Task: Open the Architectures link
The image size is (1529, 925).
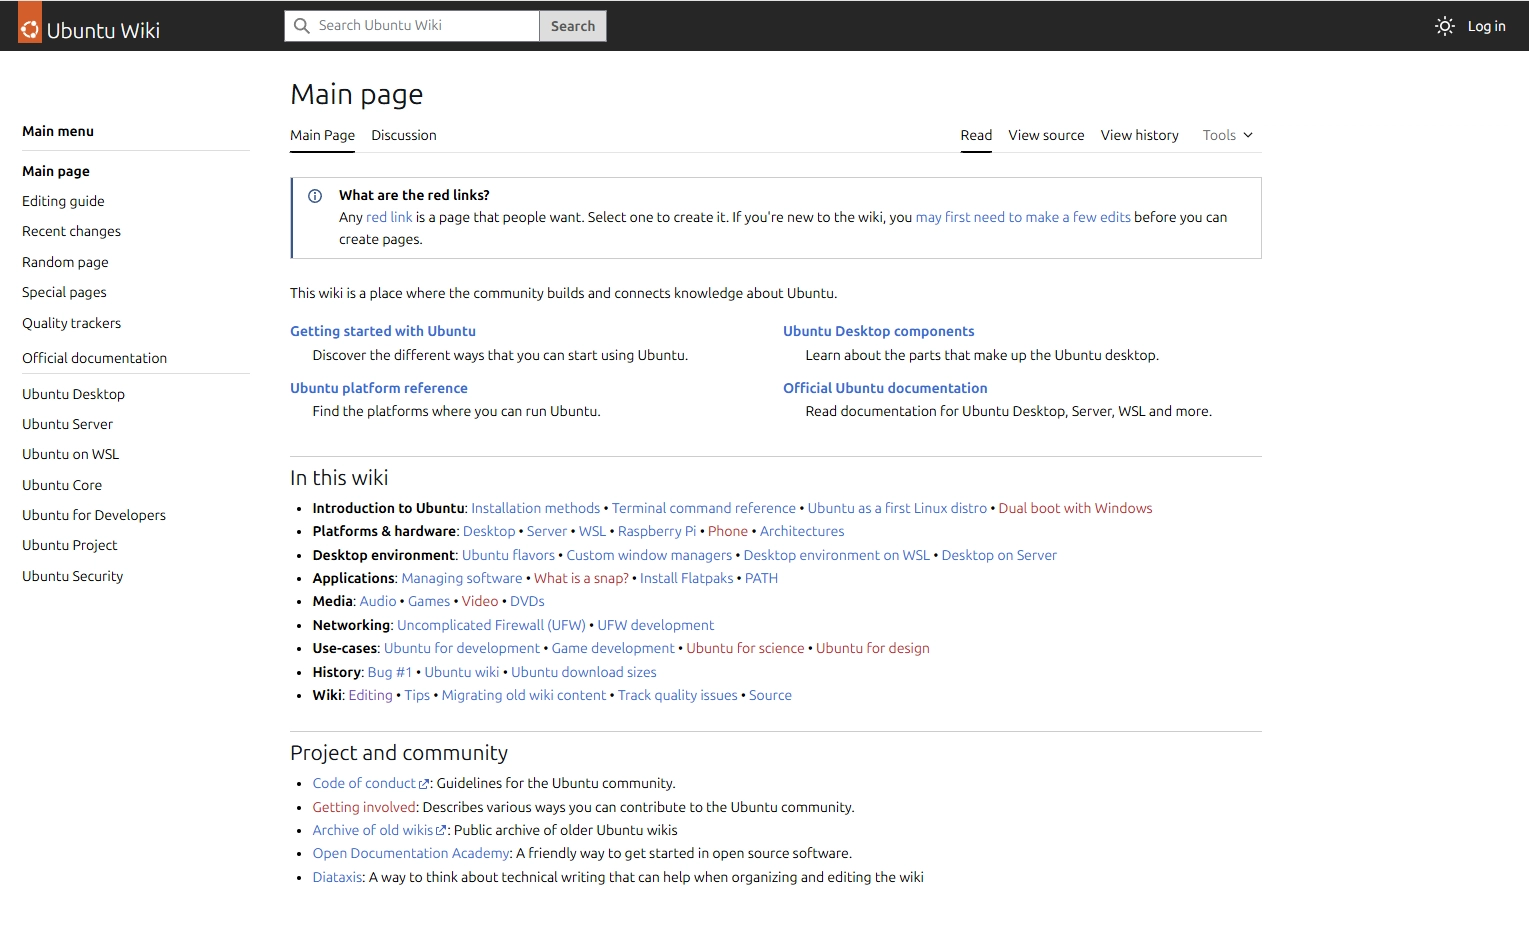Action: pyautogui.click(x=802, y=531)
